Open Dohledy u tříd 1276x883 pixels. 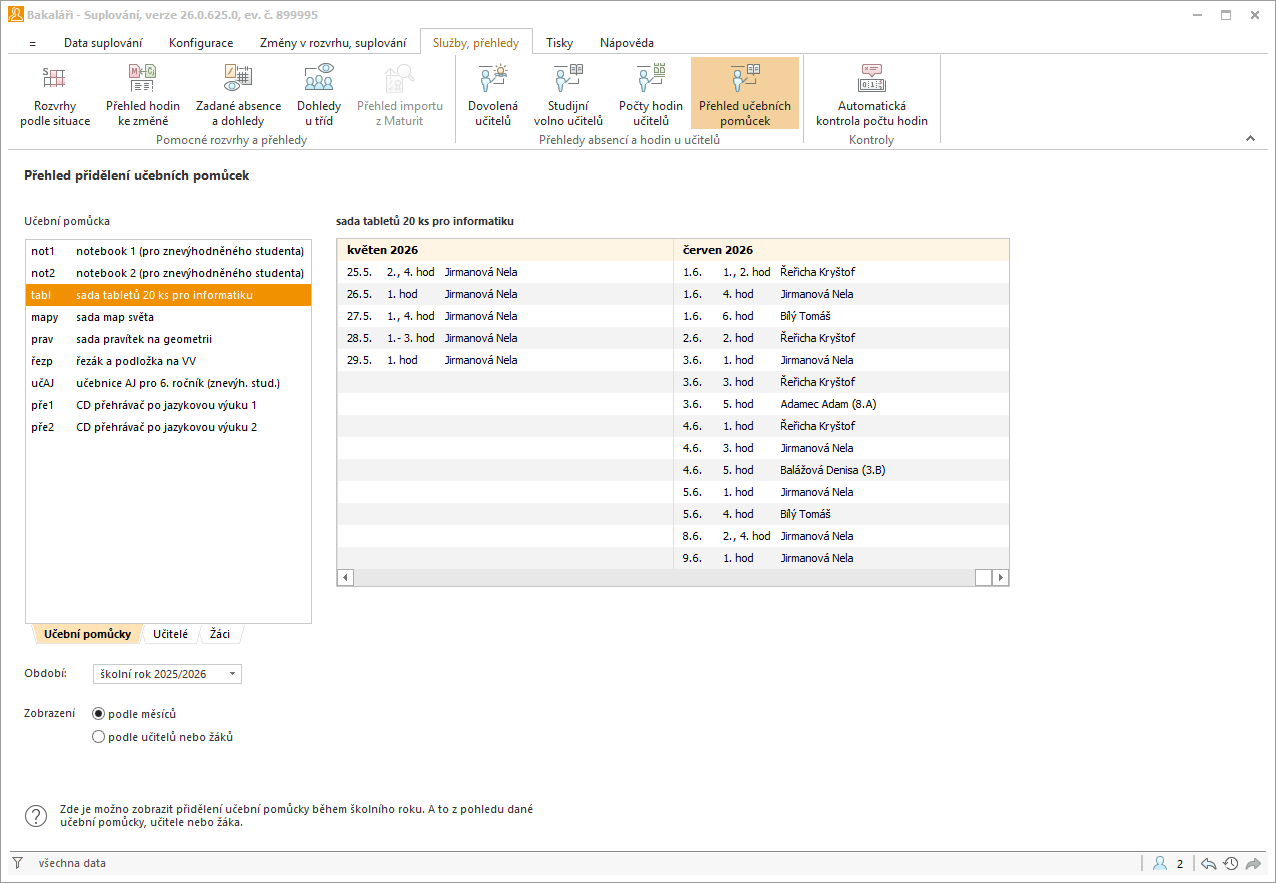[319, 95]
